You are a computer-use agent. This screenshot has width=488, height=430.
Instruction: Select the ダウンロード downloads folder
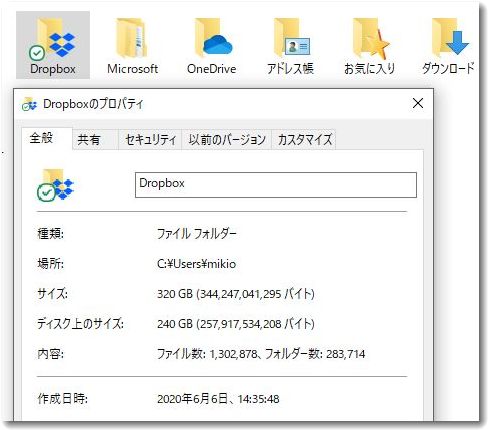tap(448, 45)
